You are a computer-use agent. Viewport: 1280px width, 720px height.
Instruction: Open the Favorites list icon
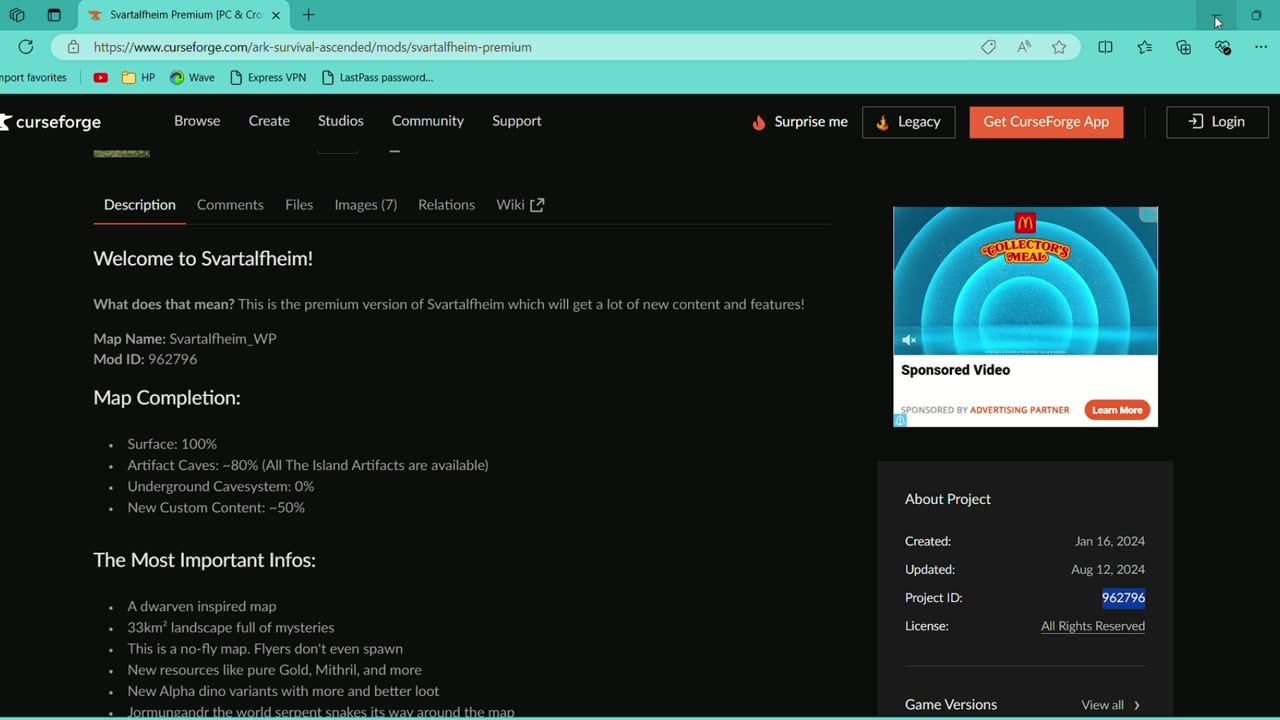[x=1145, y=47]
